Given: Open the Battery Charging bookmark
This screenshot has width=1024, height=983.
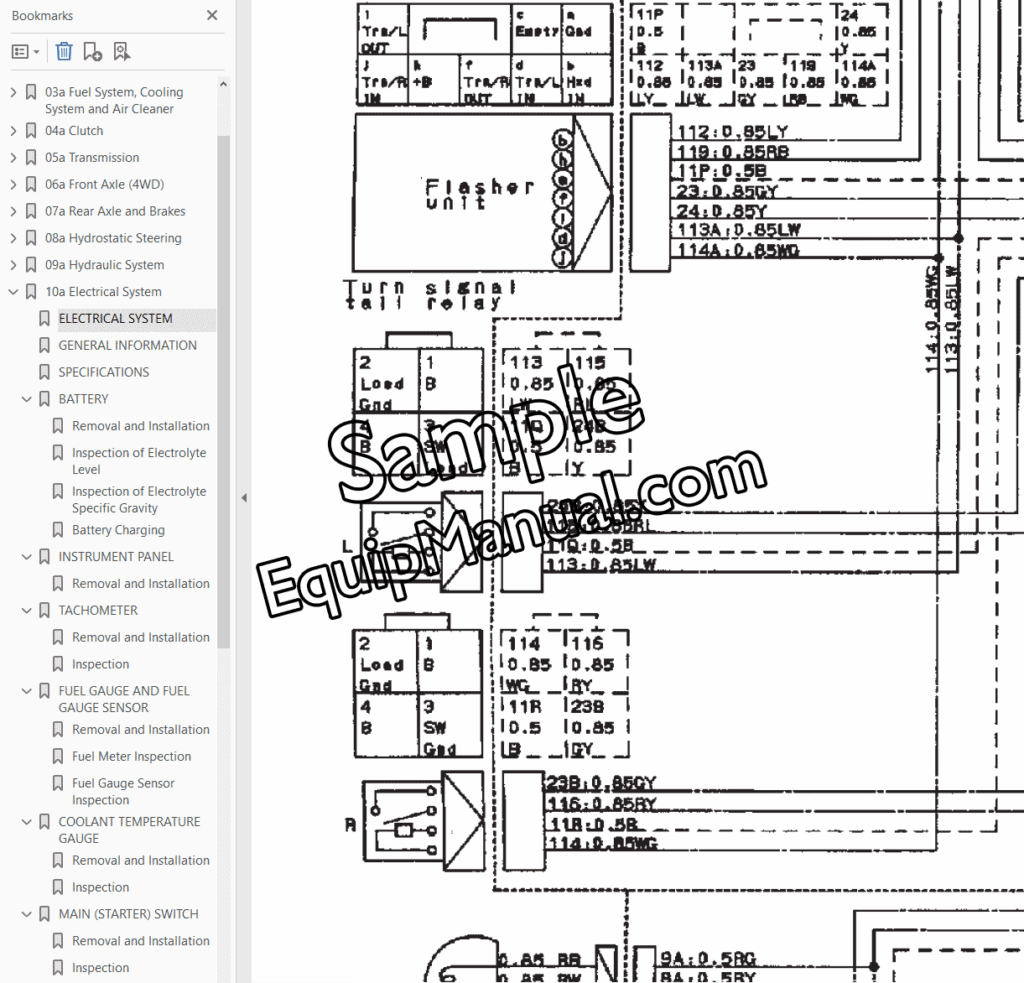Looking at the screenshot, I should pyautogui.click(x=118, y=530).
